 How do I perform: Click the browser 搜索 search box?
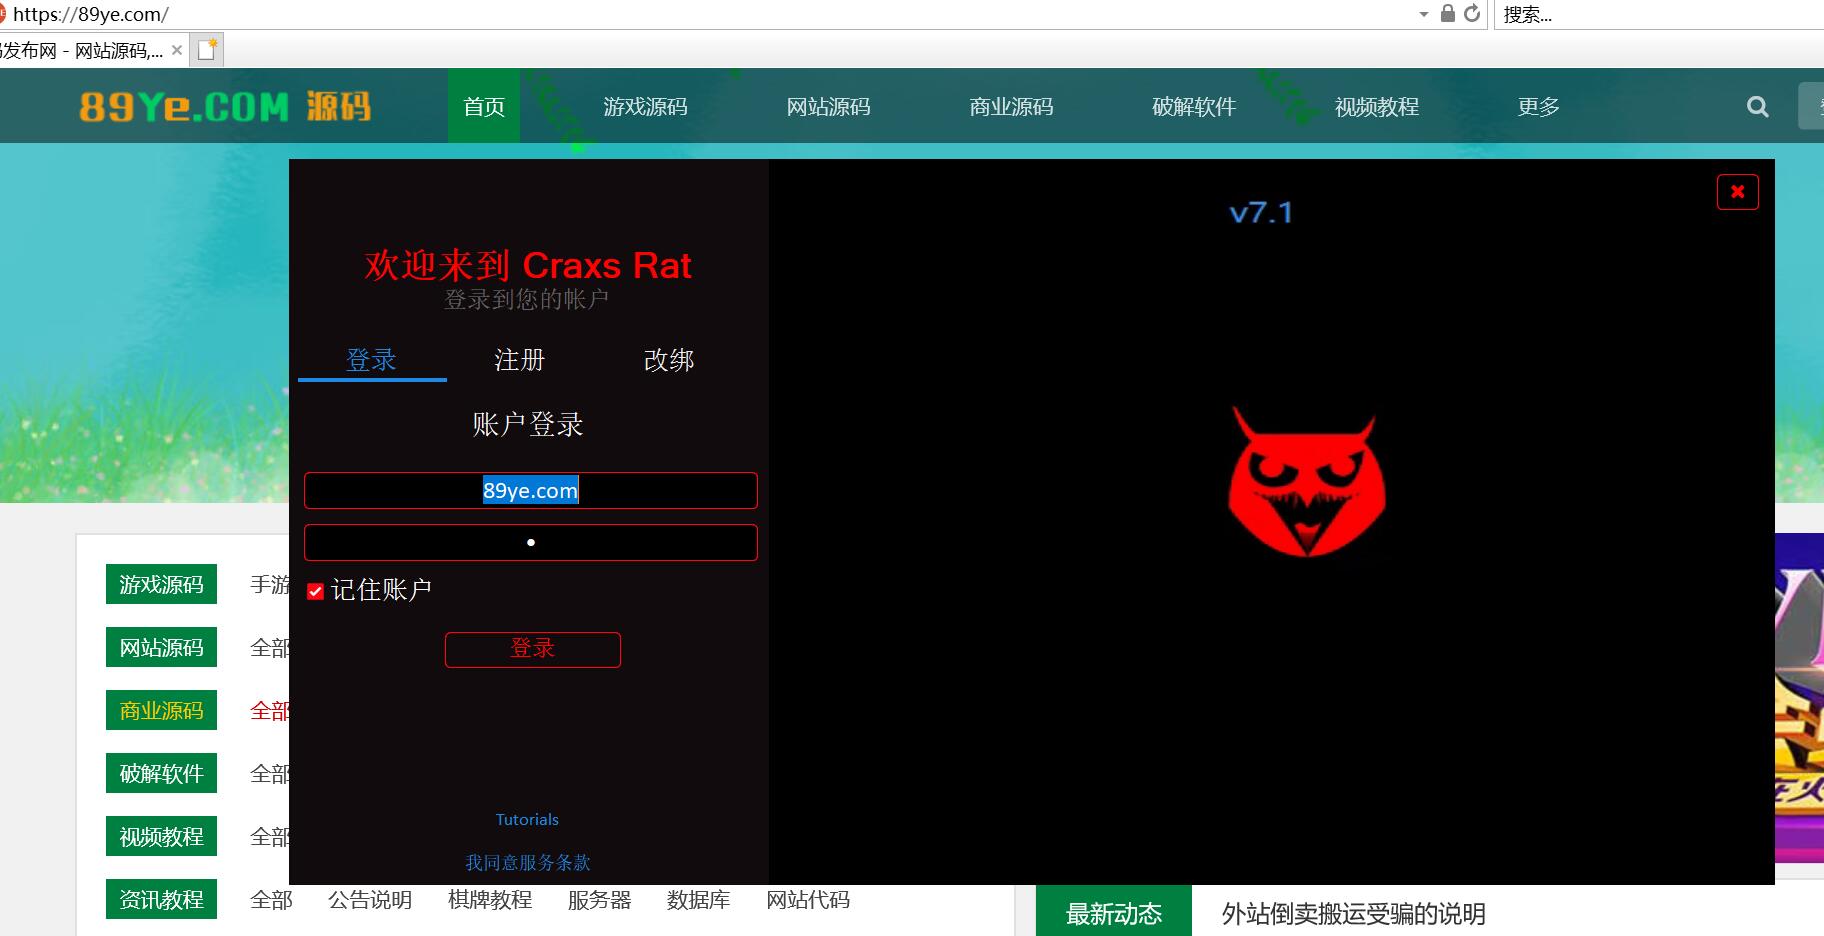(x=1658, y=15)
